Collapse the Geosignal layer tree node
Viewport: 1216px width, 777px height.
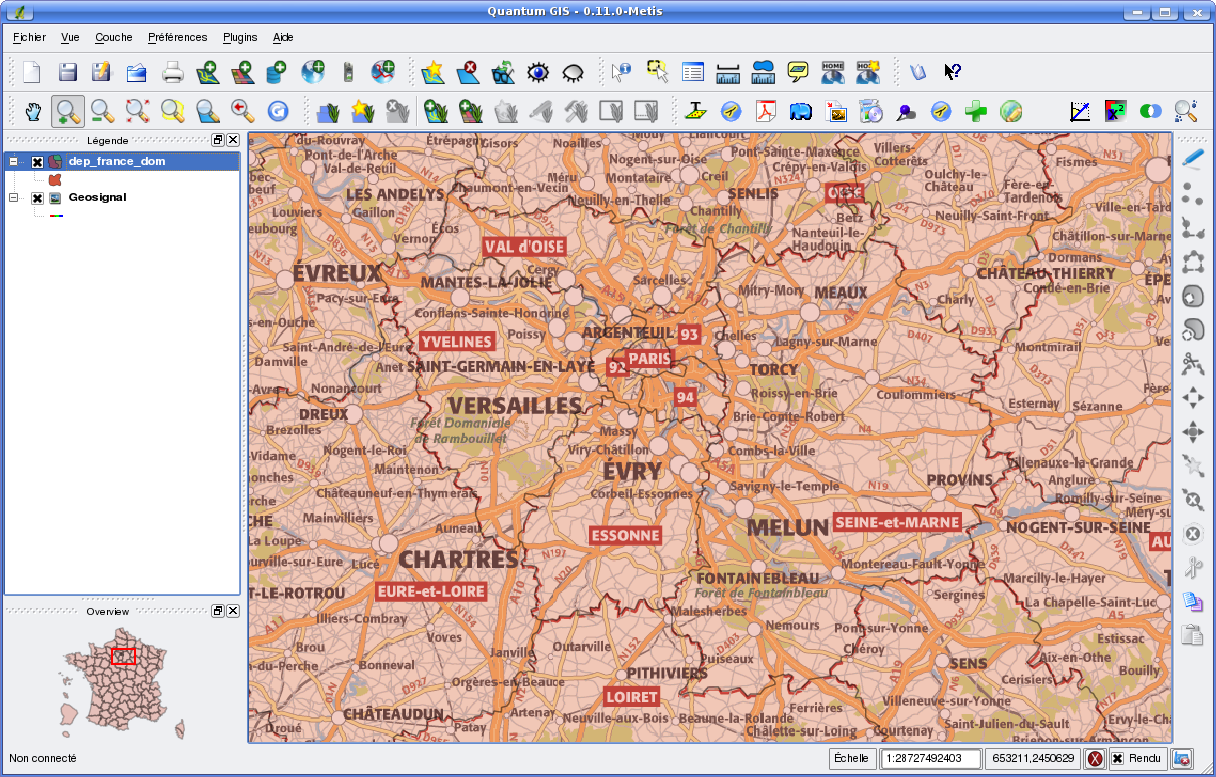[14, 198]
